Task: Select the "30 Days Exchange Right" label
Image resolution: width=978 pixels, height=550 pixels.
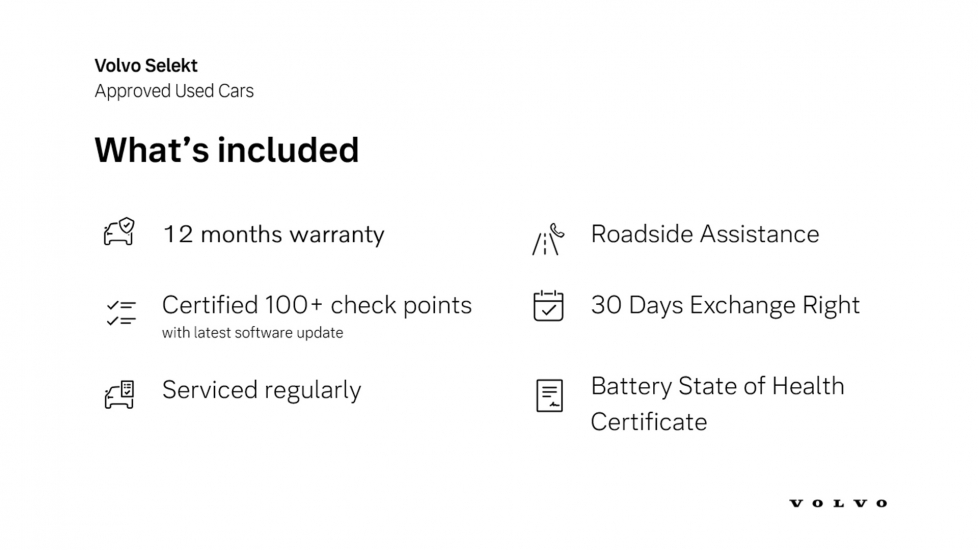Action: click(x=724, y=305)
